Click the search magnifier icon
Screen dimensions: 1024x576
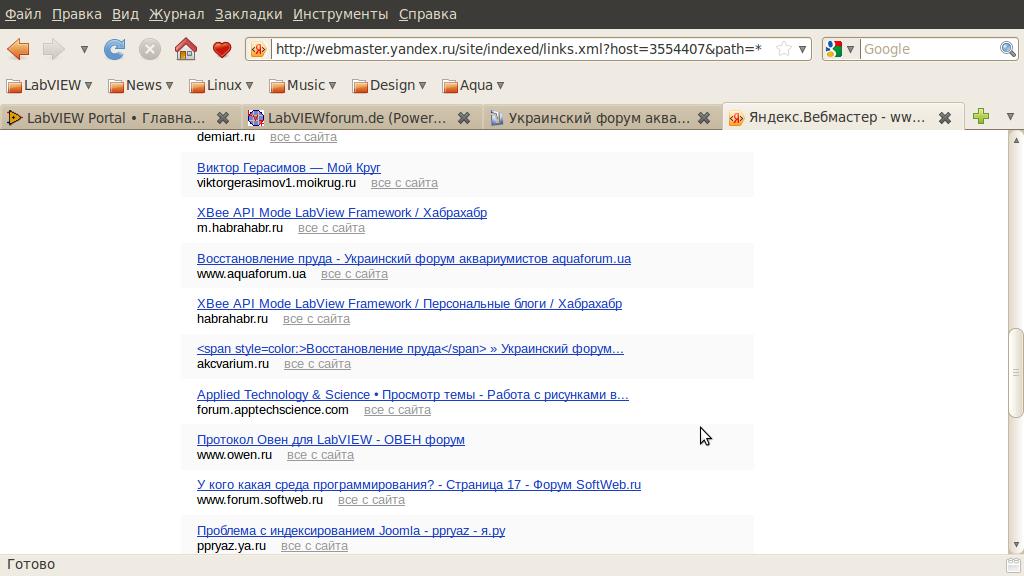1008,49
